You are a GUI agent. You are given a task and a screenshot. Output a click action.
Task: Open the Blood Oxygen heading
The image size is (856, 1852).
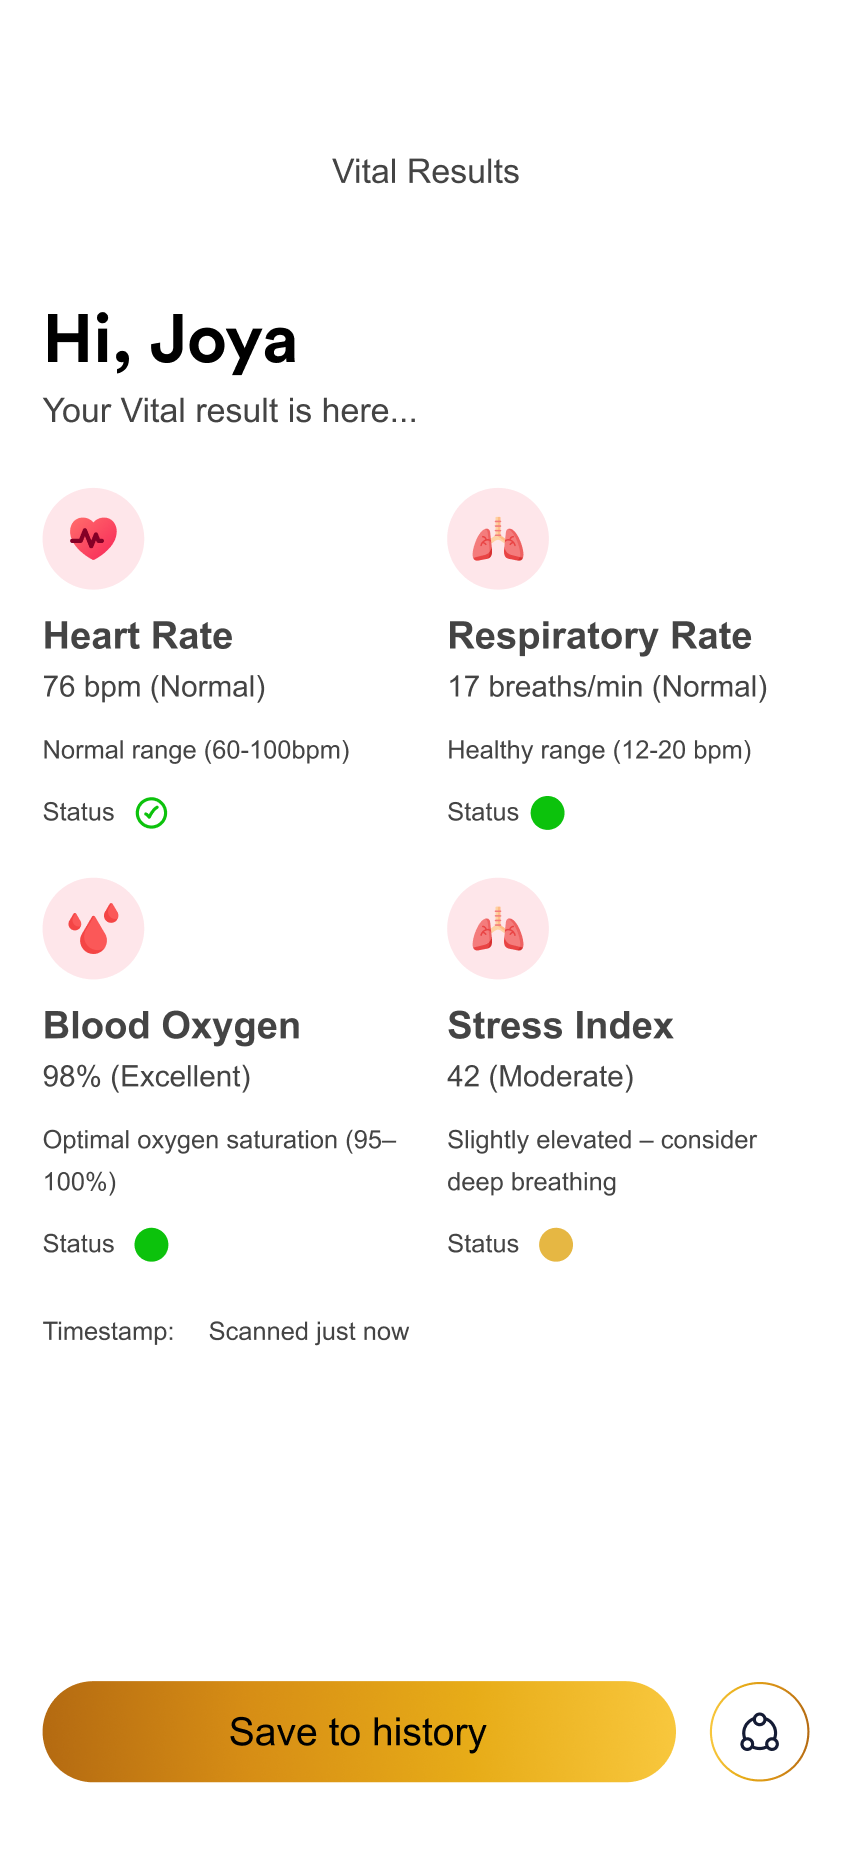point(172,1026)
